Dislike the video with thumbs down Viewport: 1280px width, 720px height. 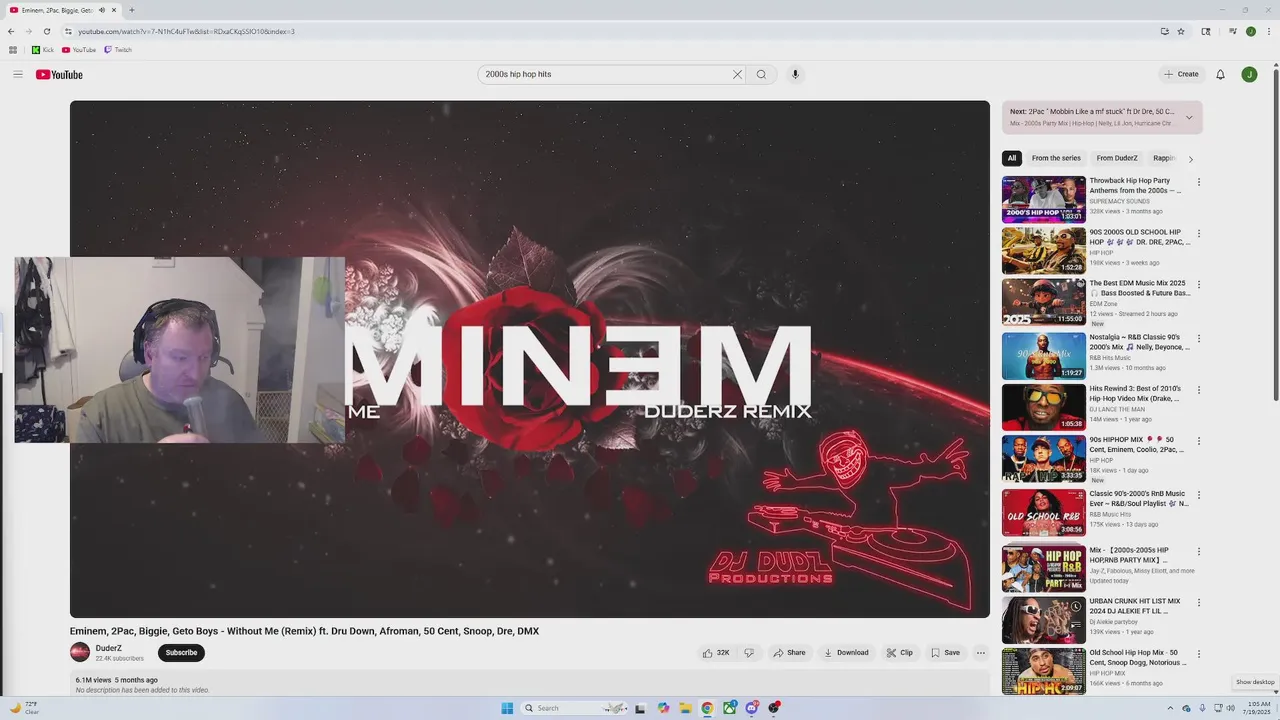coord(749,653)
